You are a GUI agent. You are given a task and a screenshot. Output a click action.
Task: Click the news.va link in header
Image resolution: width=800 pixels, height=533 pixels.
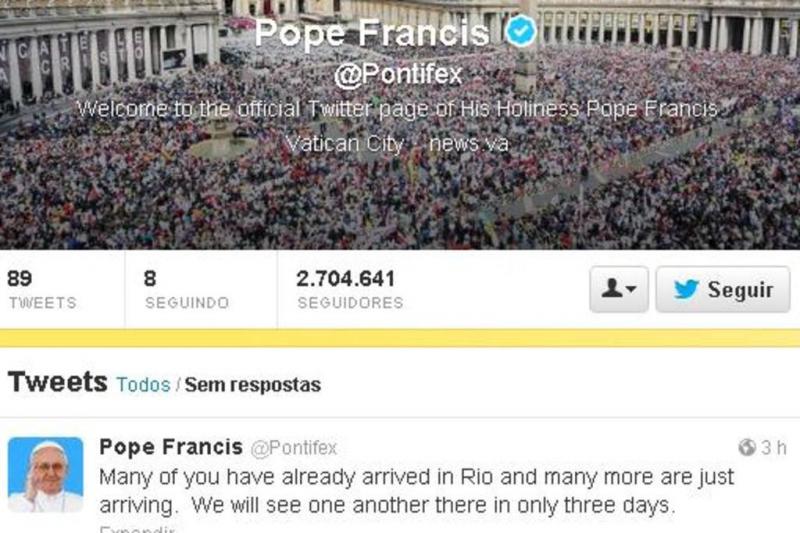(468, 143)
